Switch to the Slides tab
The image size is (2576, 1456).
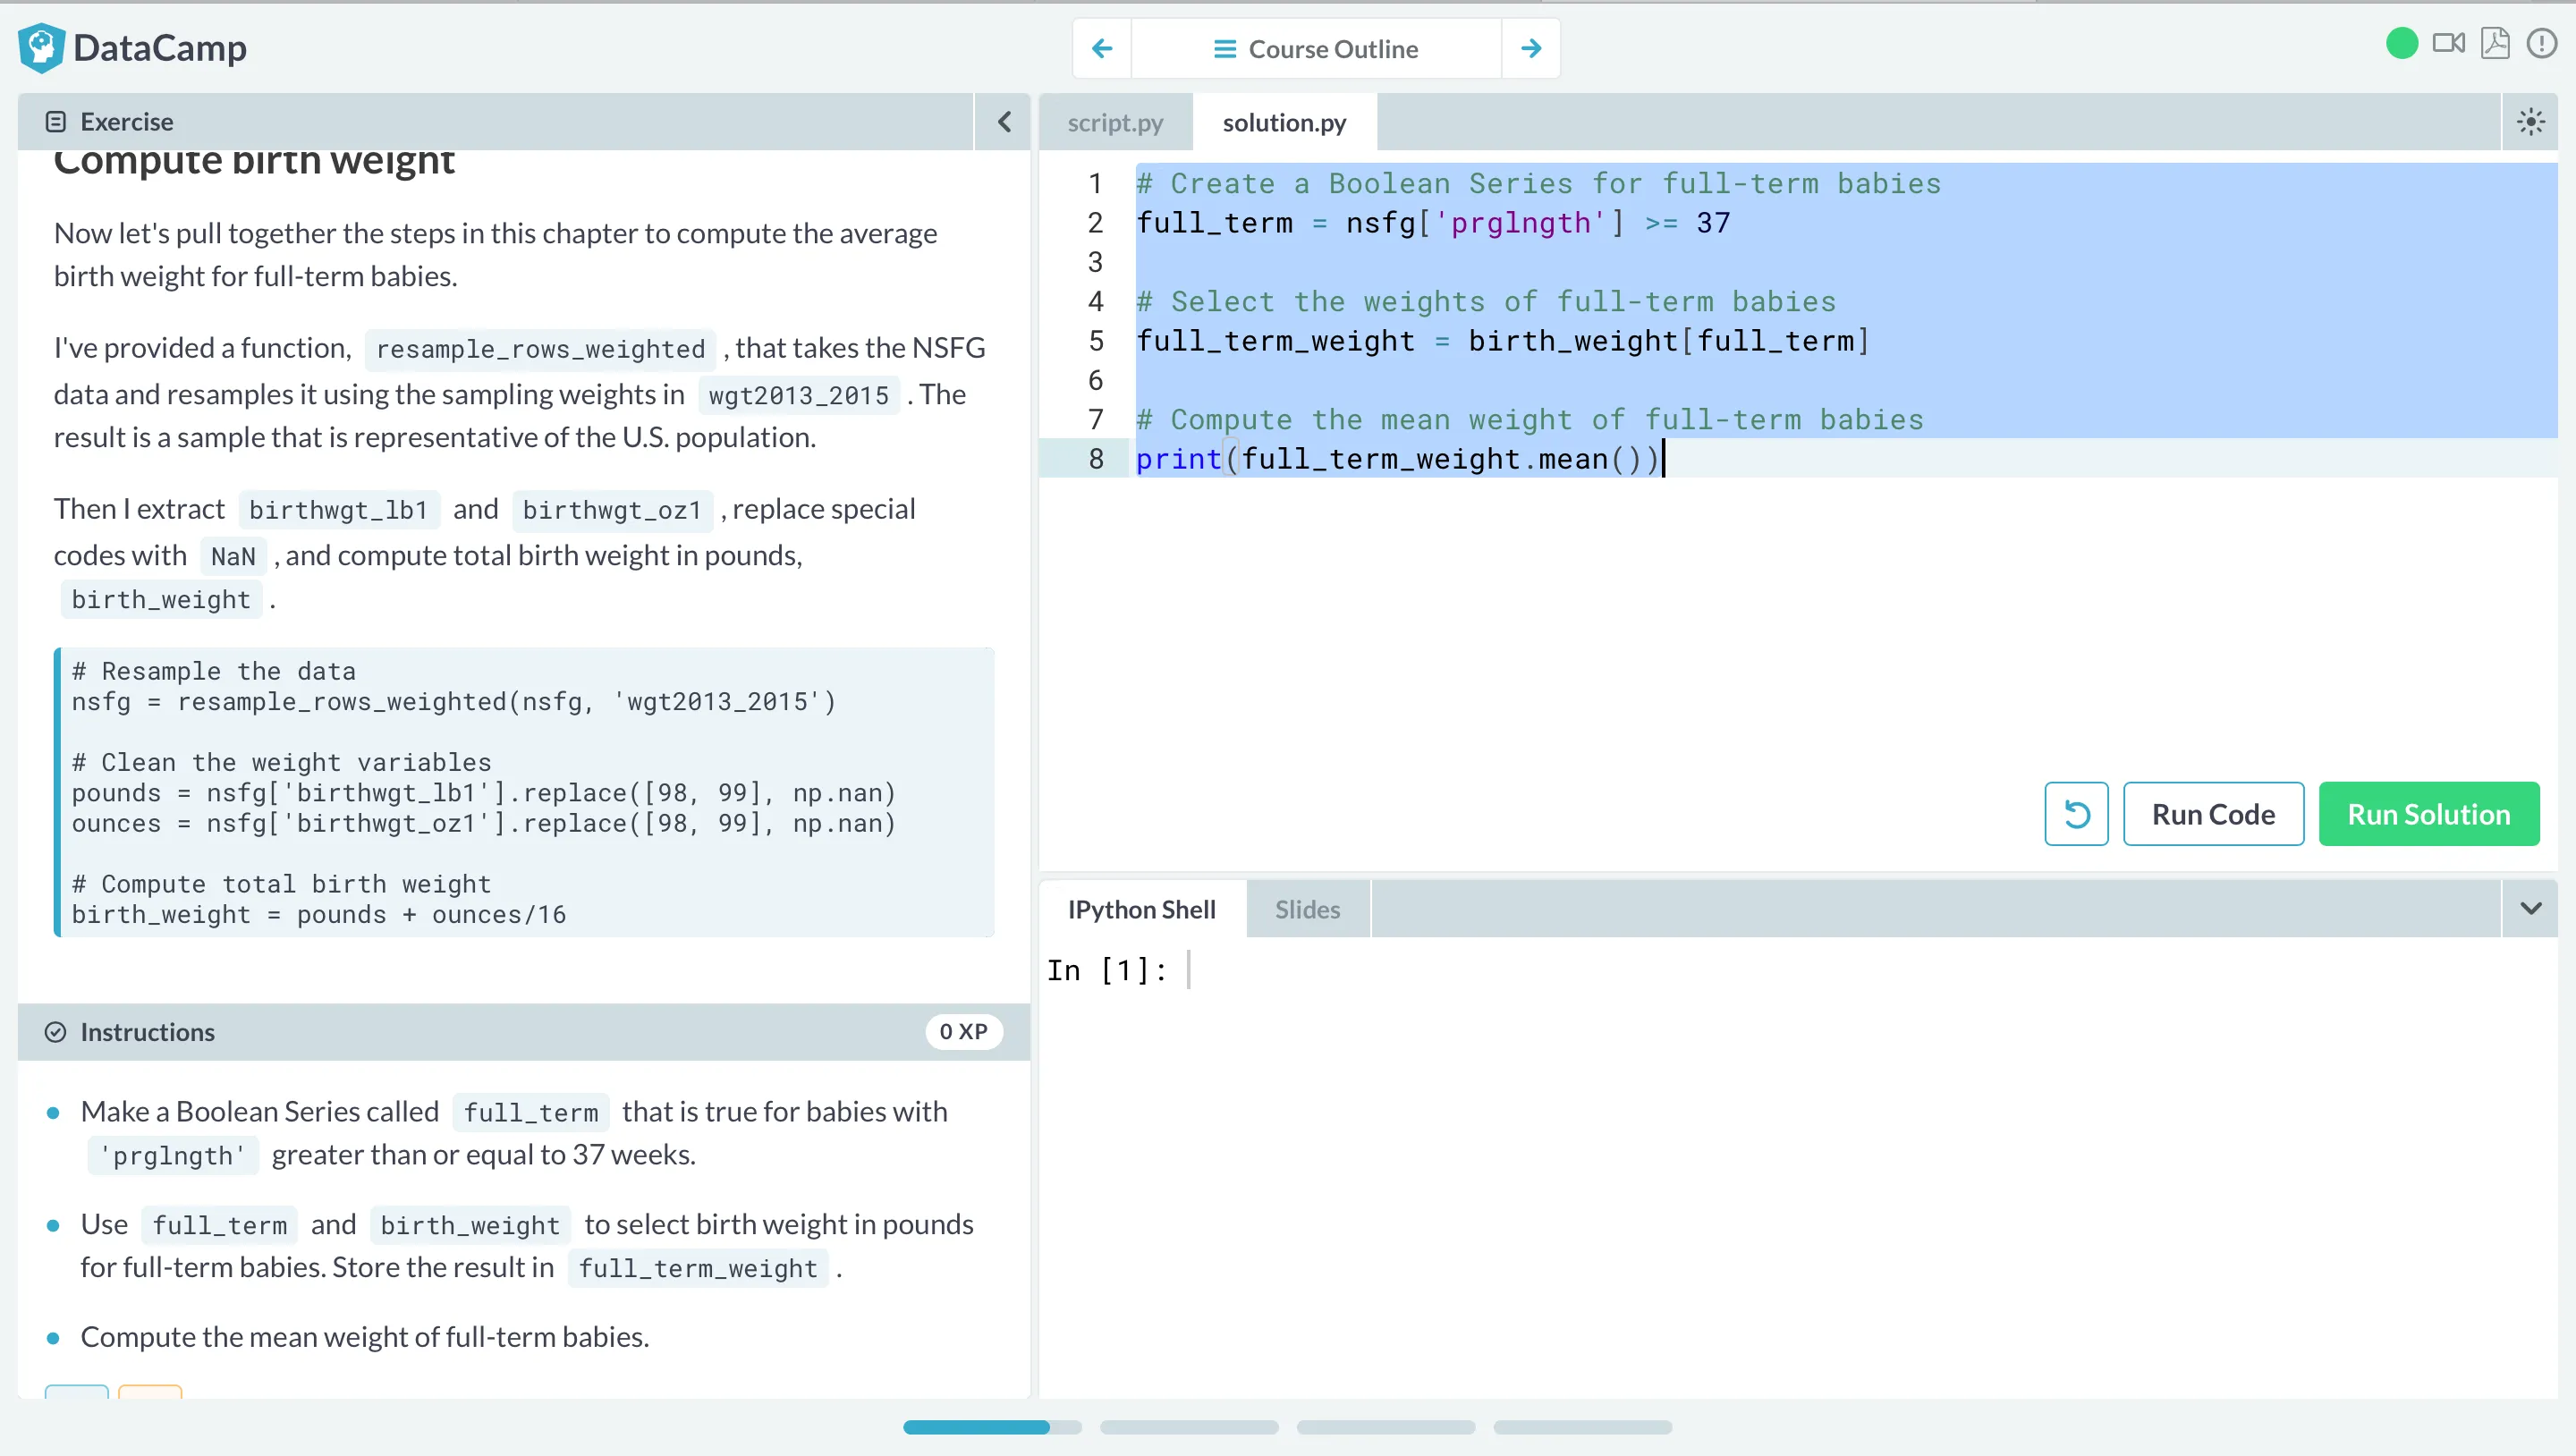click(x=1308, y=908)
